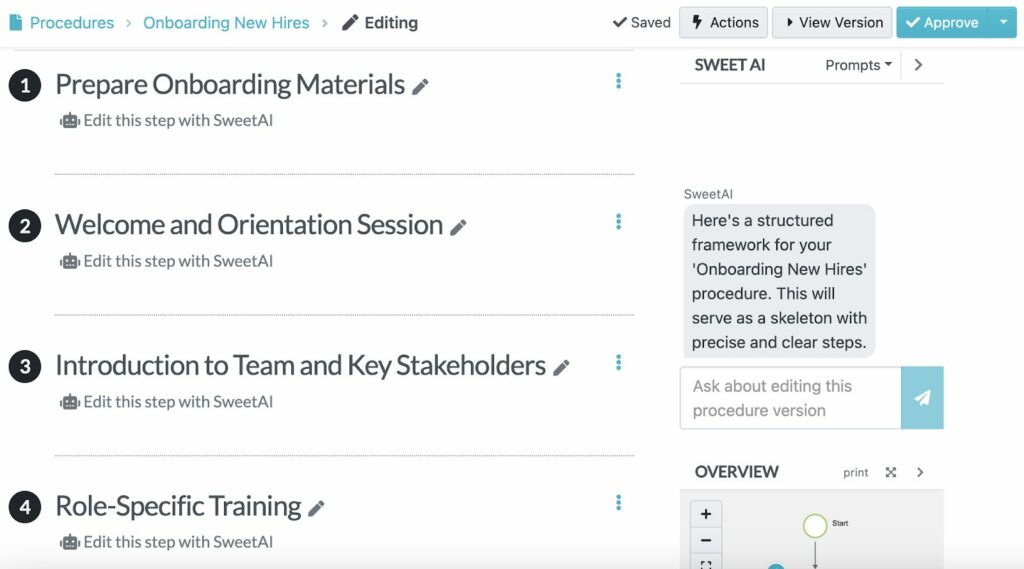The height and width of the screenshot is (569, 1024).
Task: Zoom in on the overview flowchart
Action: click(706, 514)
